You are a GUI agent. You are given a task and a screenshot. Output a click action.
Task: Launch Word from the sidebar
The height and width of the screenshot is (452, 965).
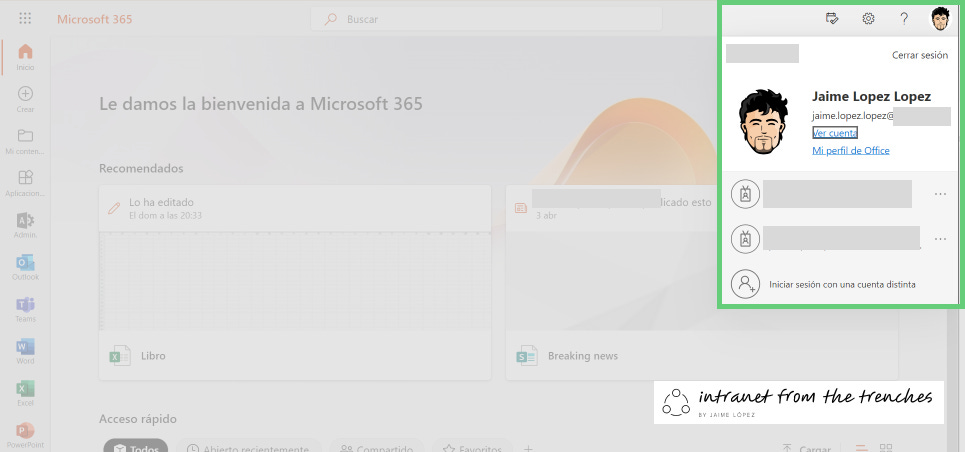click(25, 351)
